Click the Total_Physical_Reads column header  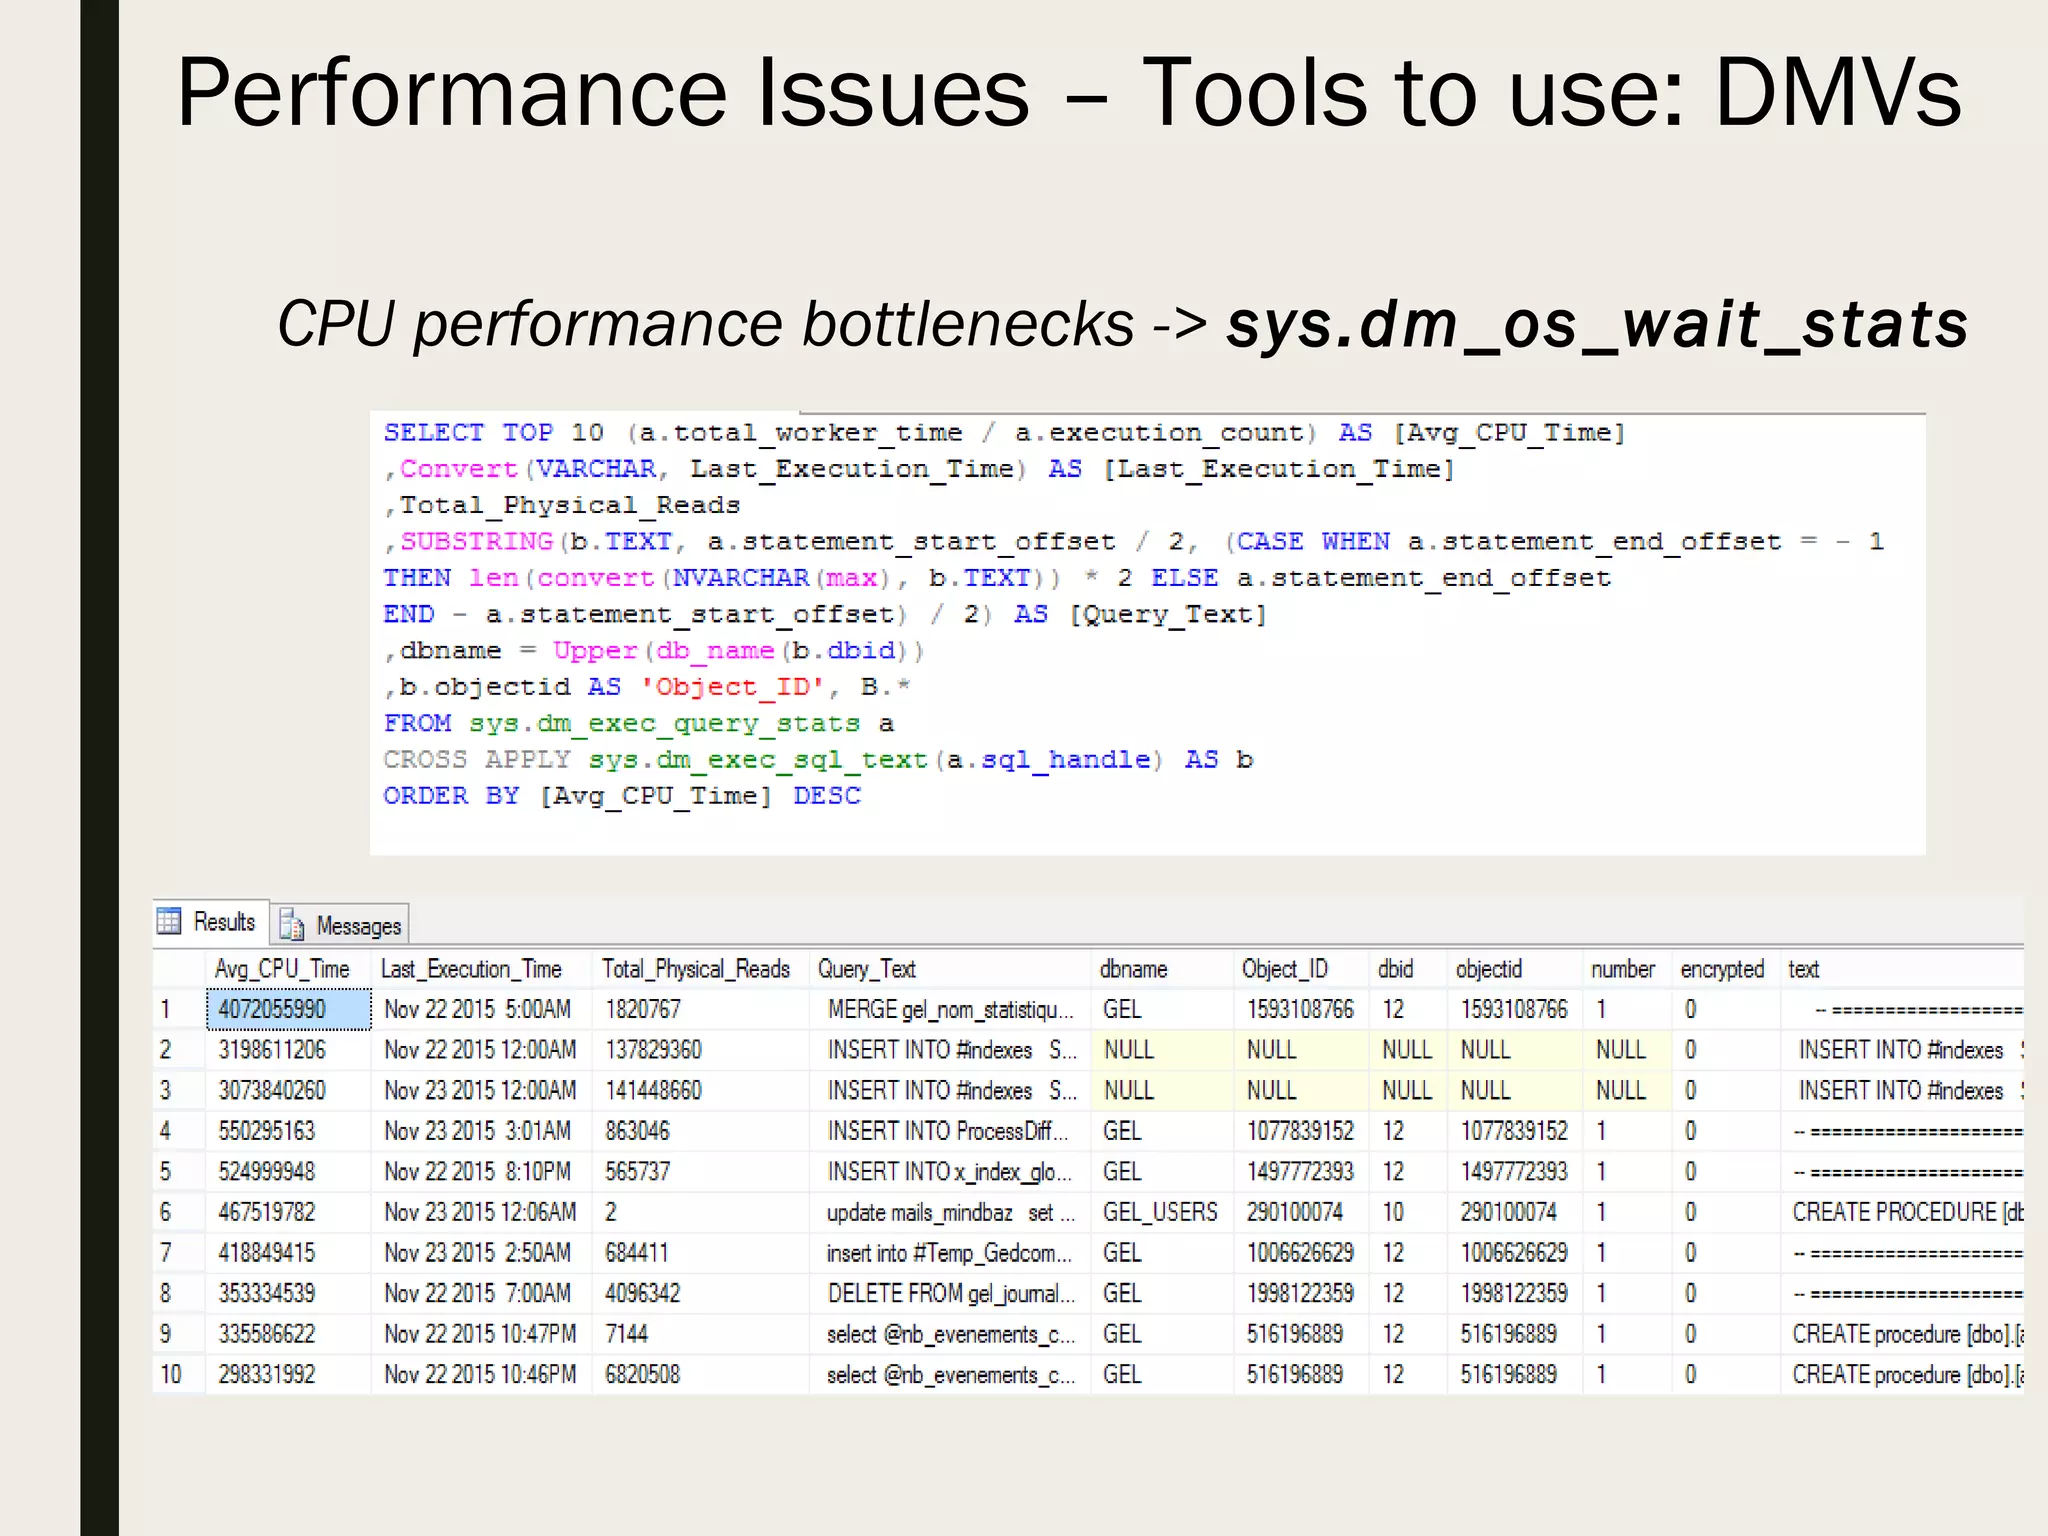pos(696,969)
